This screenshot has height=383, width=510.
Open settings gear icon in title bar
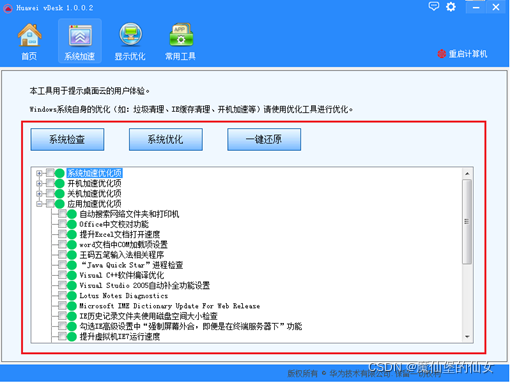point(451,7)
